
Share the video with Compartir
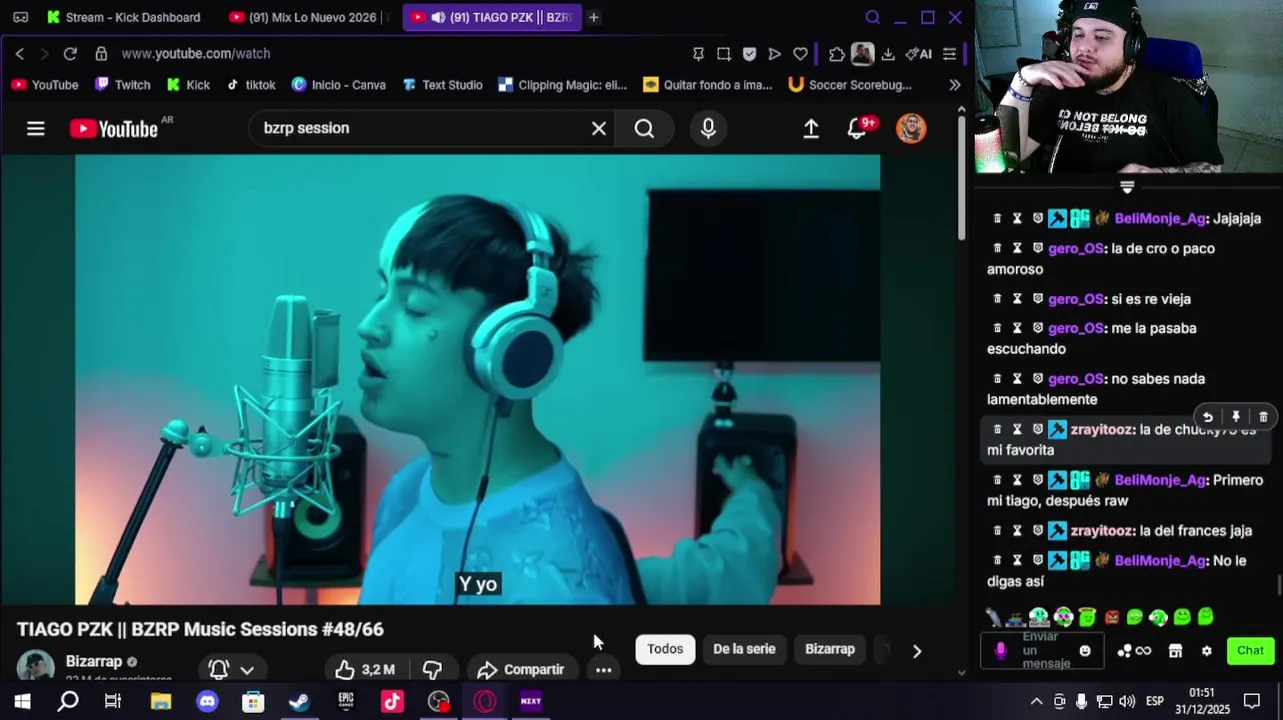[x=521, y=669]
